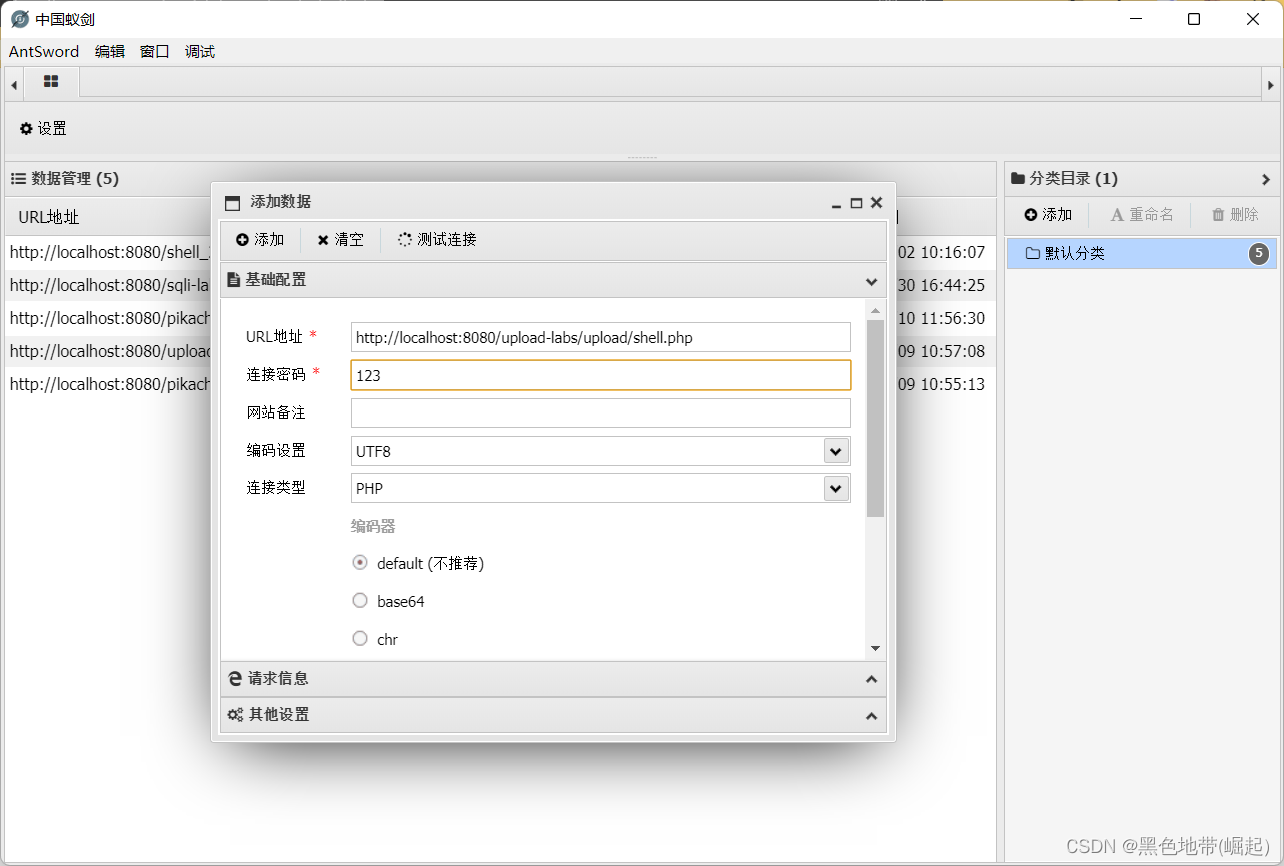
Task: Click the right tab-scroll arrow
Action: pyautogui.click(x=1271, y=86)
